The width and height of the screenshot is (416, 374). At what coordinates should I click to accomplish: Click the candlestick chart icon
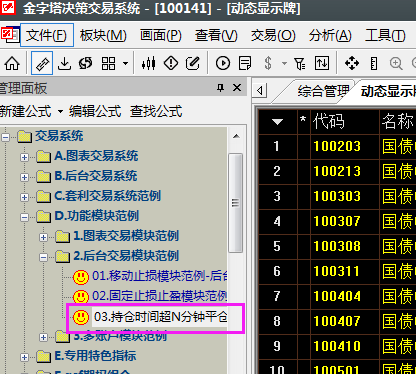tap(148, 63)
